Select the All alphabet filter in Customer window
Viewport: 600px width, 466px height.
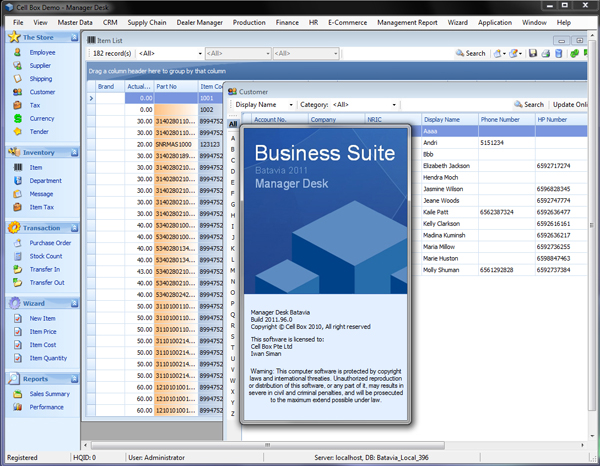pos(233,124)
